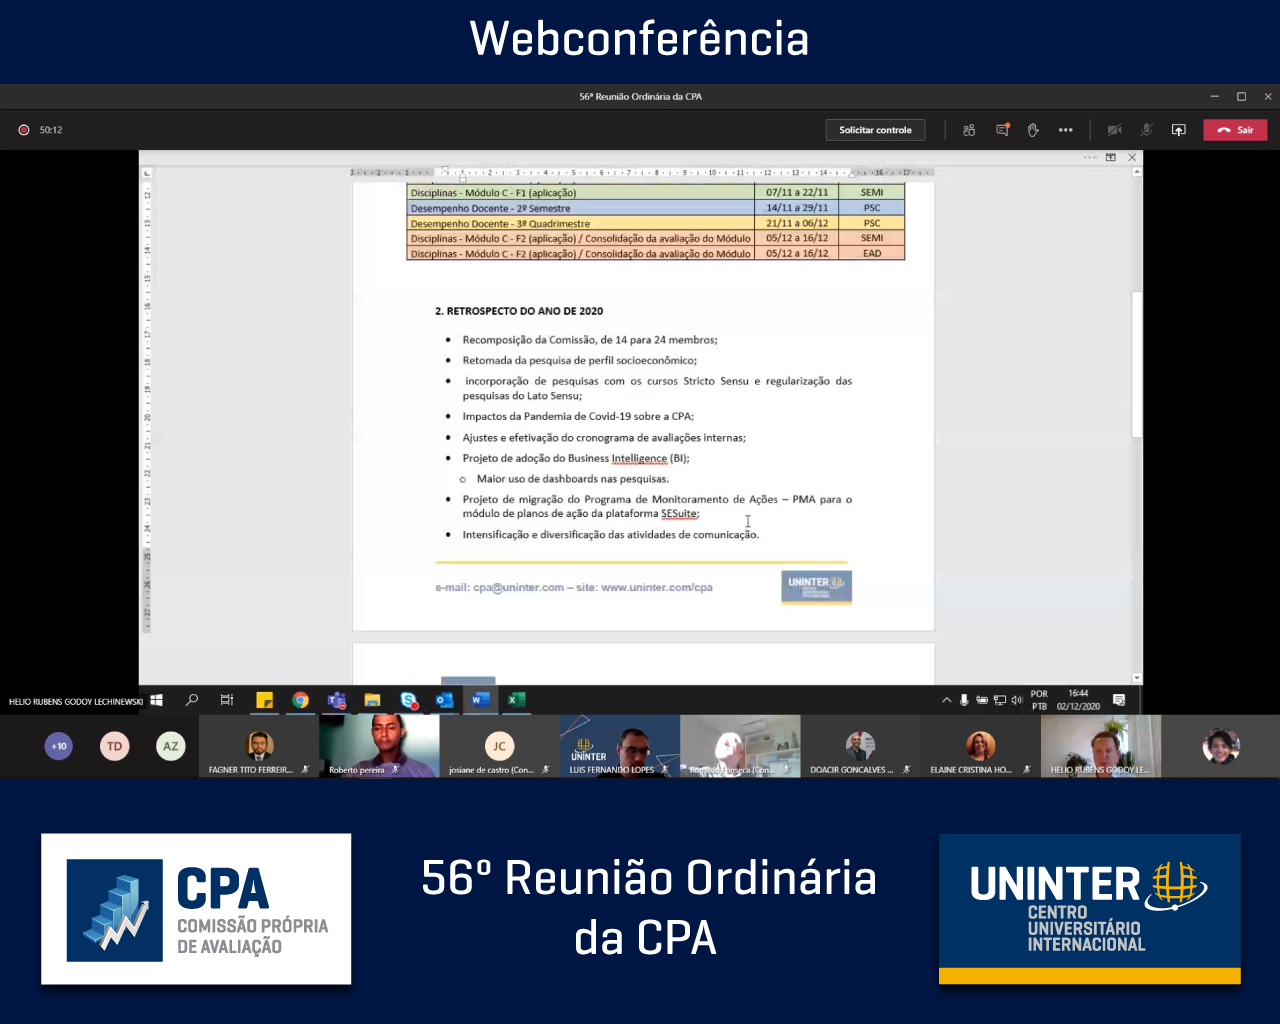Raise your hand in the meeting
This screenshot has height=1024, width=1280.
pos(1033,130)
